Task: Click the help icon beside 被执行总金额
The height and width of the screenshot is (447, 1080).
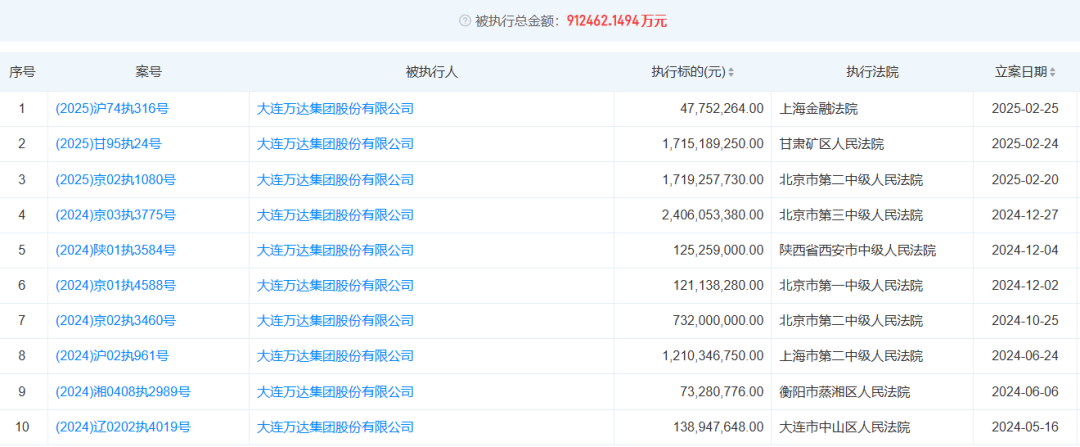Action: [x=464, y=21]
